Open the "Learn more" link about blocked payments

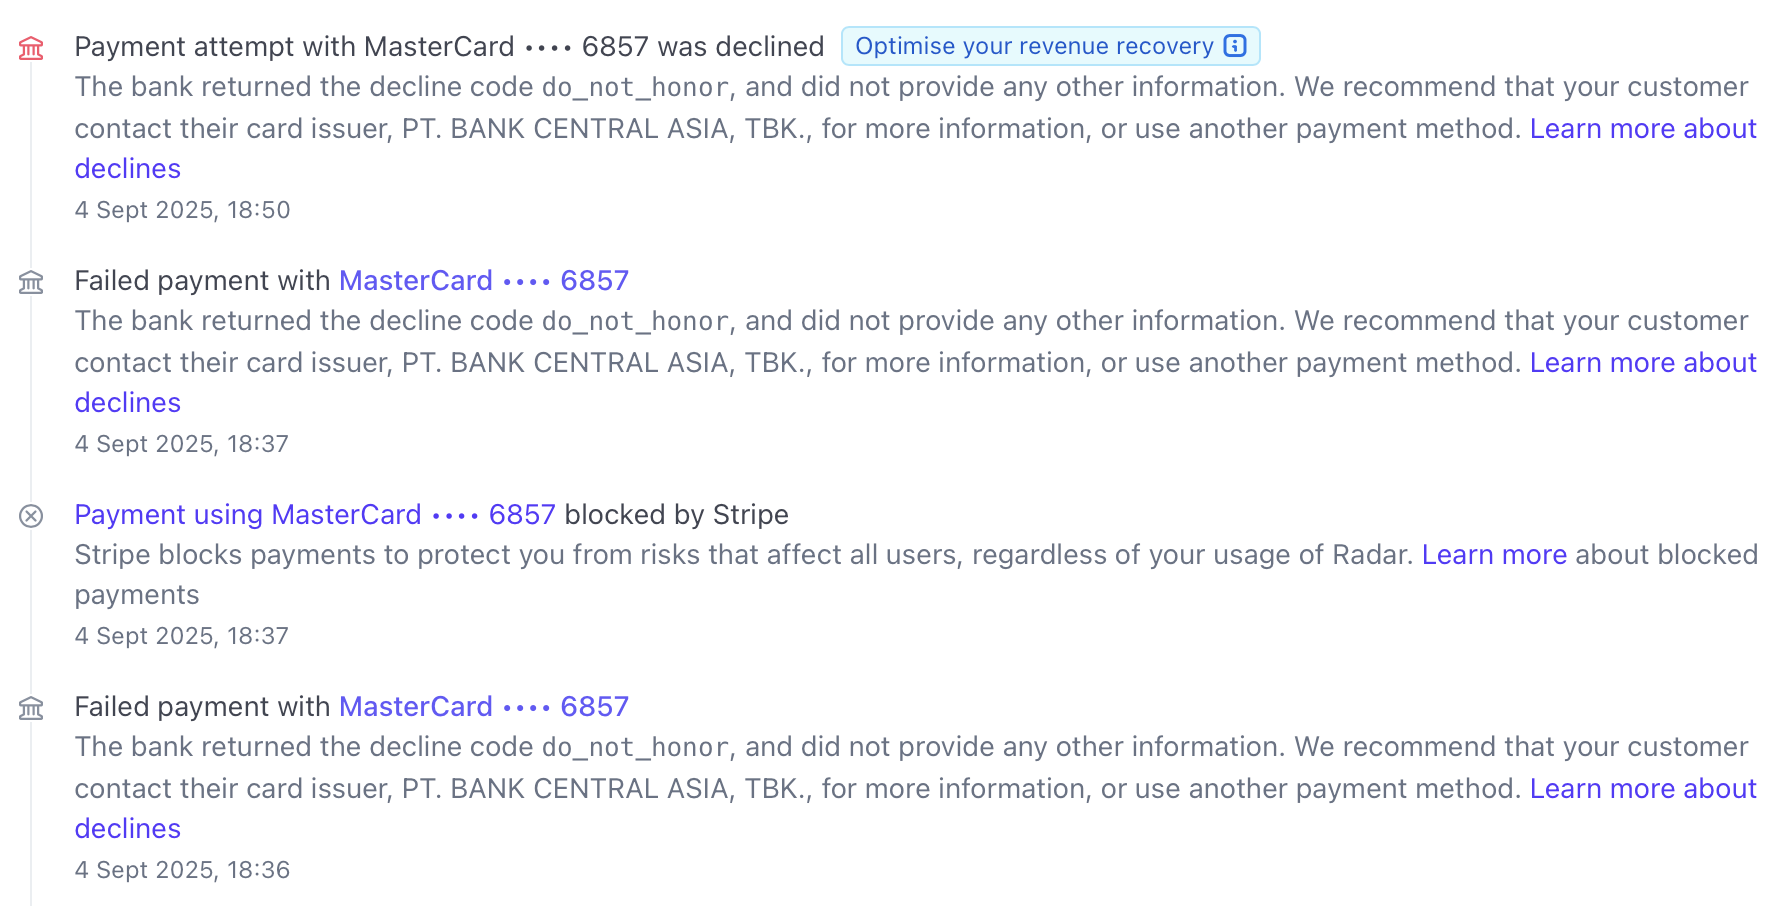[x=1494, y=555]
